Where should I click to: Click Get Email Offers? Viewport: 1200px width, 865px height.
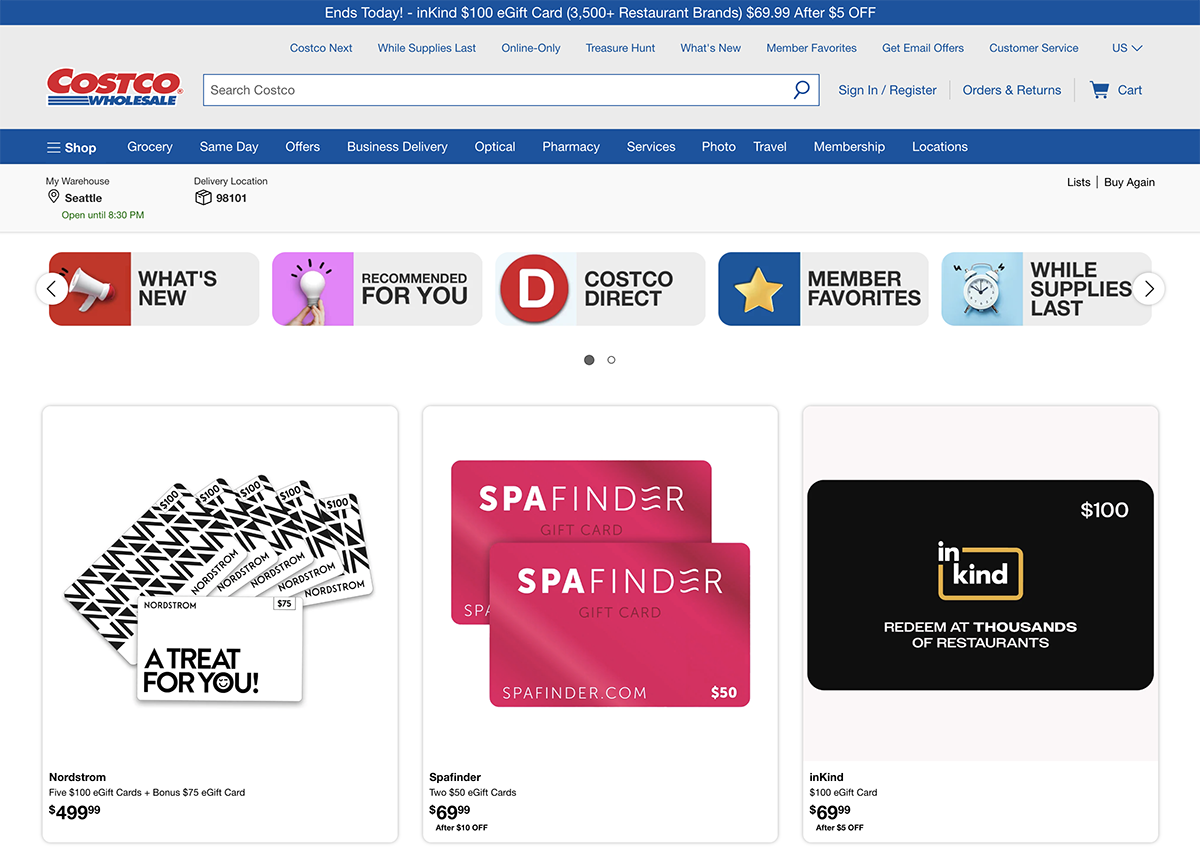click(x=923, y=48)
